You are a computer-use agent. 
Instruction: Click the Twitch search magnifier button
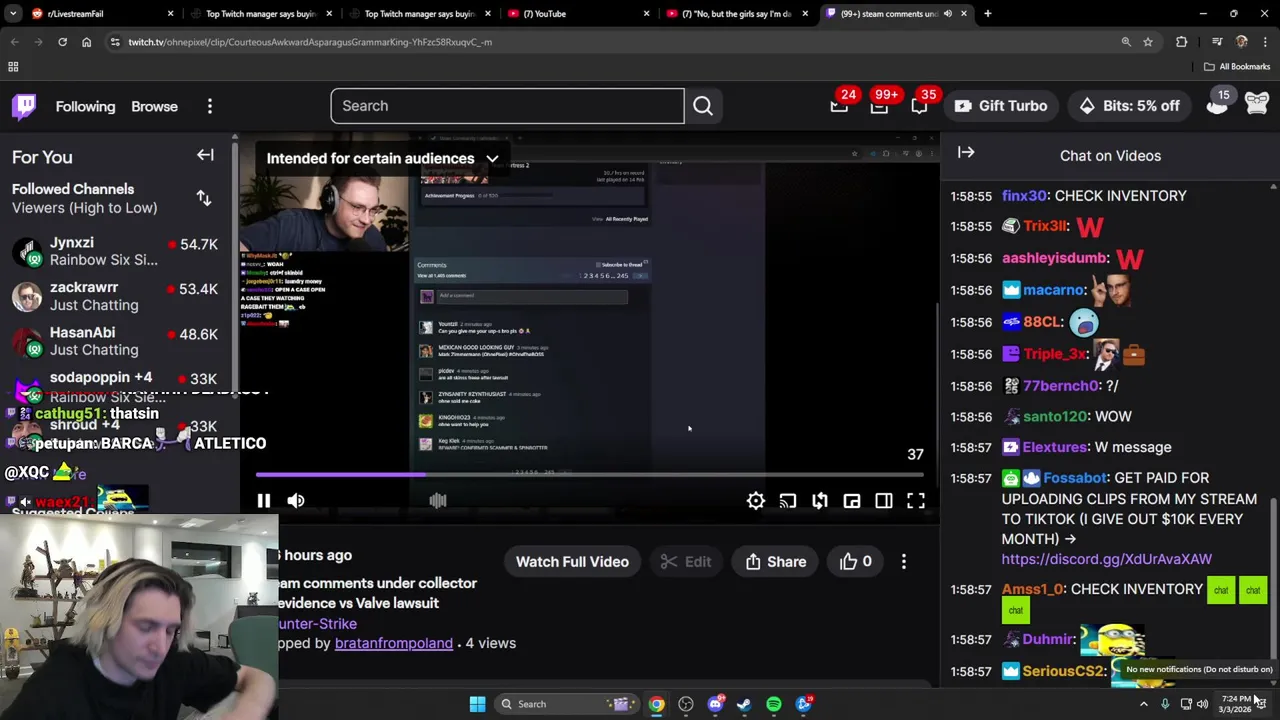click(703, 106)
